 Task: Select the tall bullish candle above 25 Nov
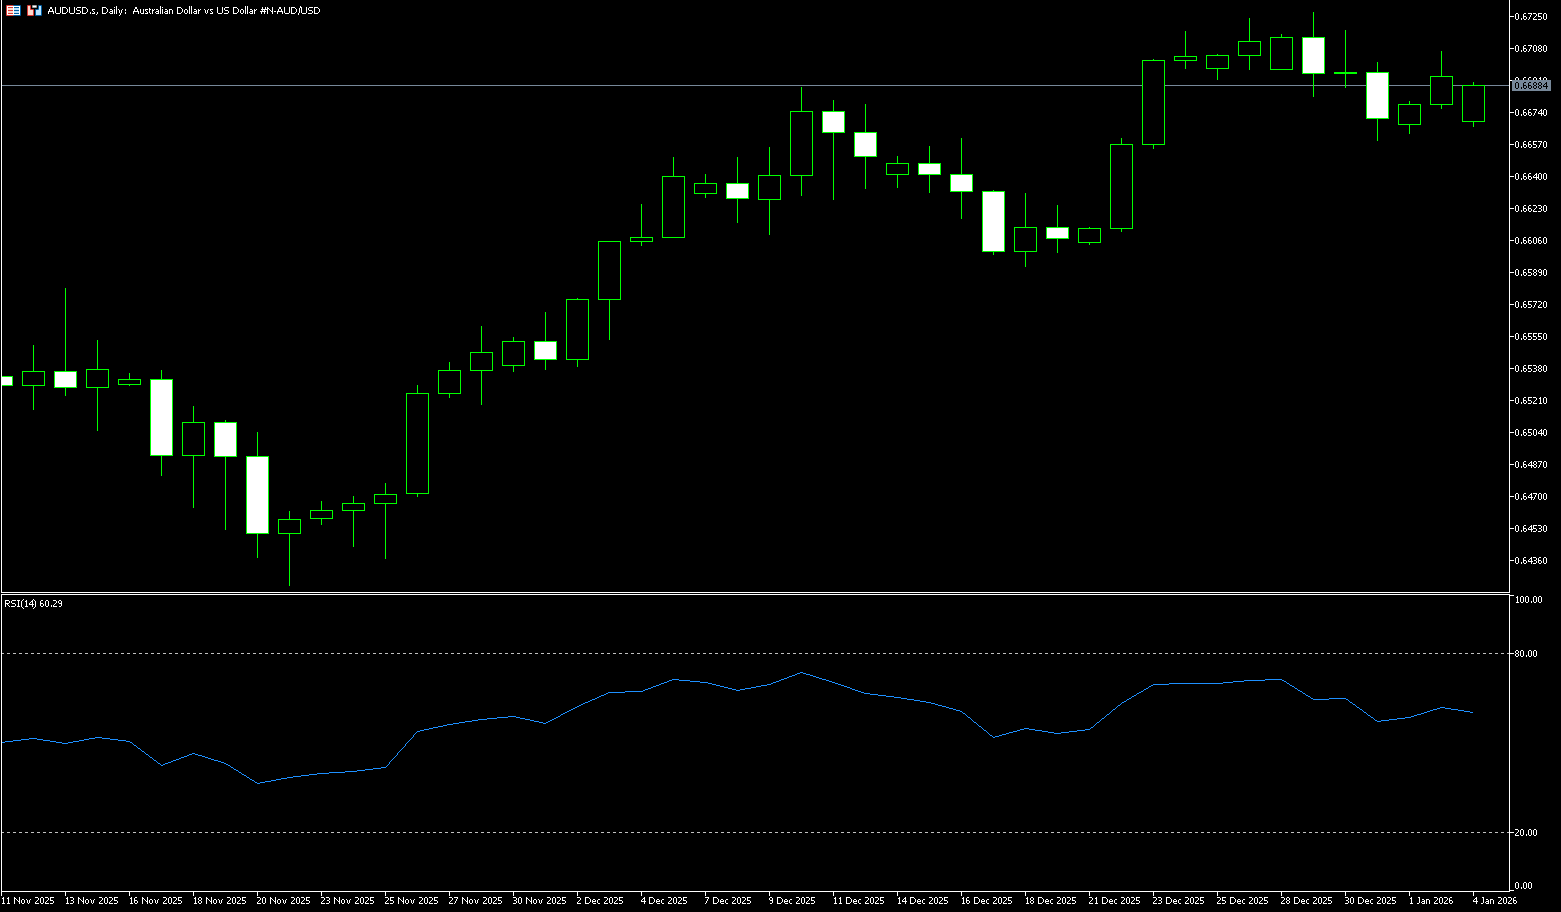pyautogui.click(x=417, y=443)
